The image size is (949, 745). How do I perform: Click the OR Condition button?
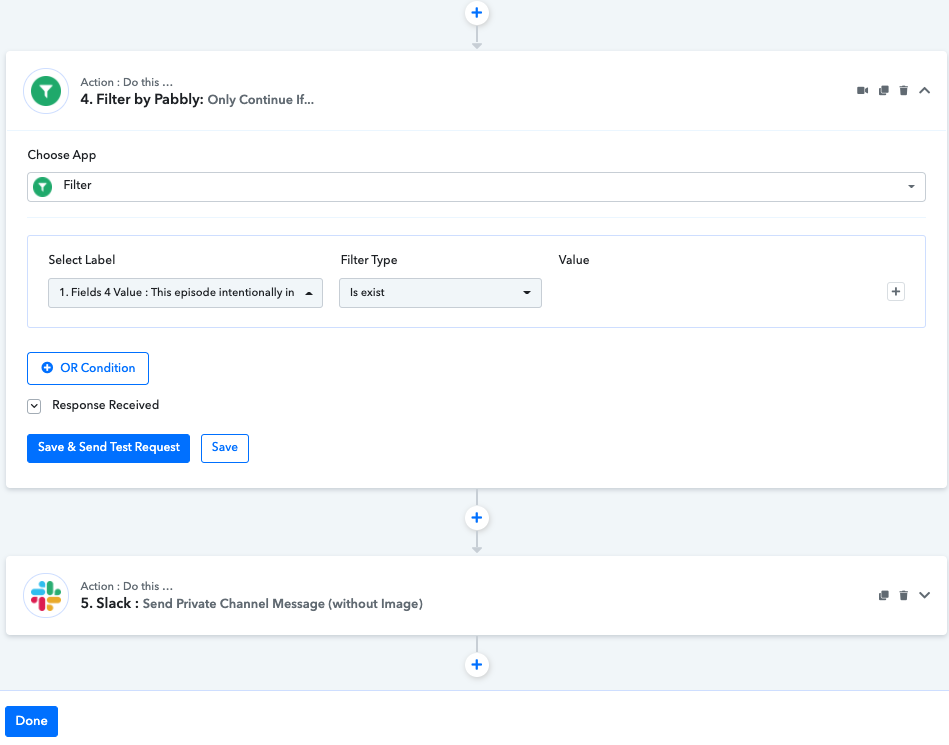[x=88, y=368]
